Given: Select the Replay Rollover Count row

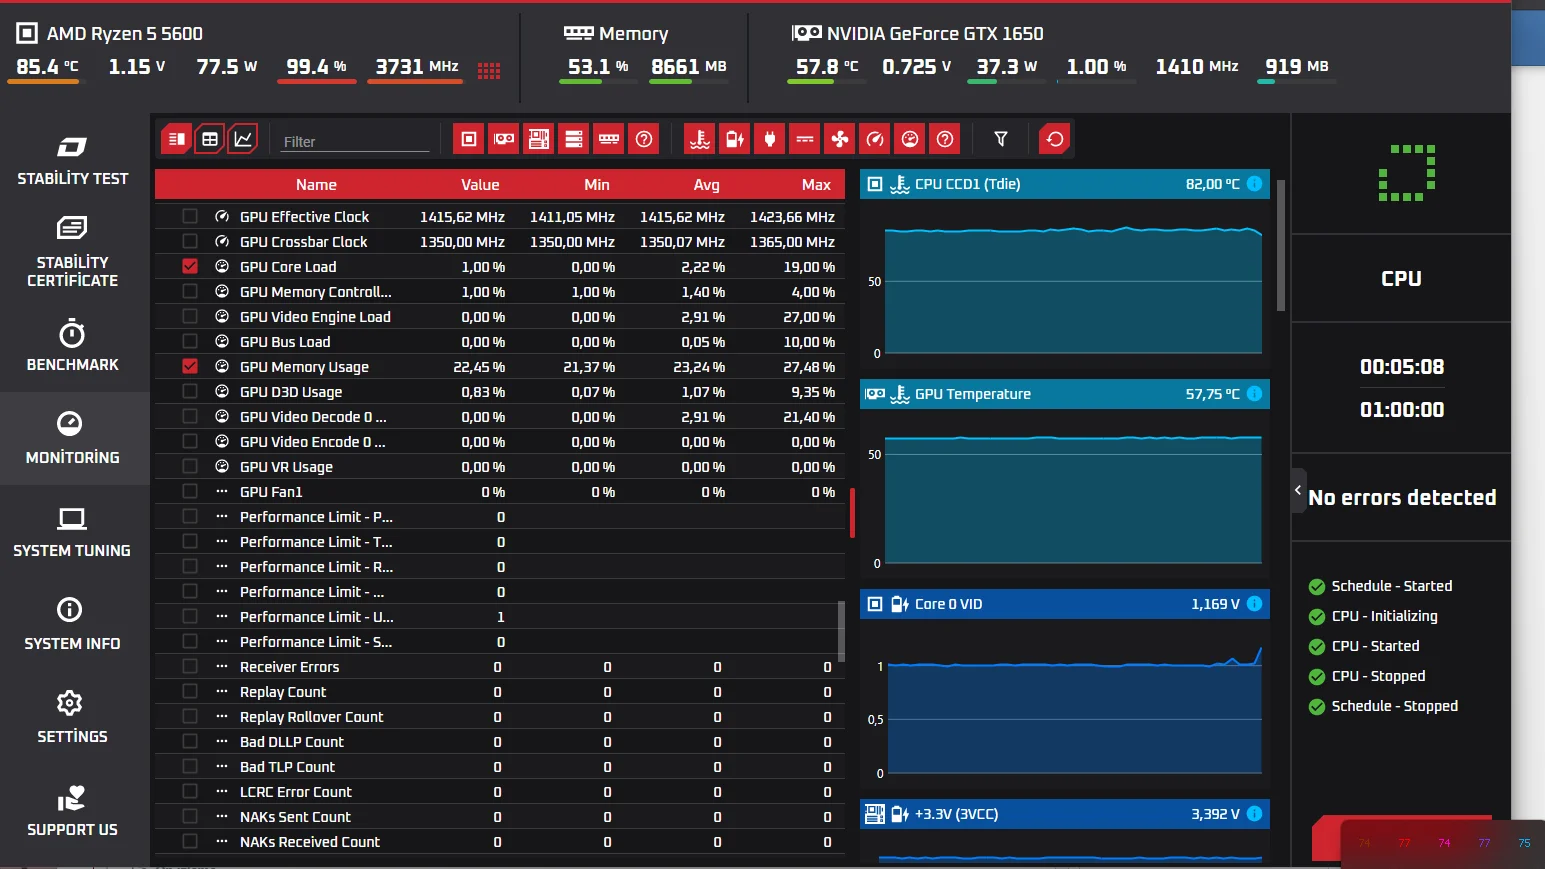Looking at the screenshot, I should click(500, 716).
